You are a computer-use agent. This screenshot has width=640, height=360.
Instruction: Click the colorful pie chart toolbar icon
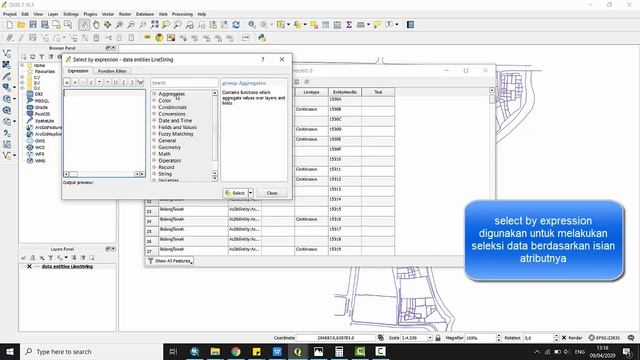point(159,38)
